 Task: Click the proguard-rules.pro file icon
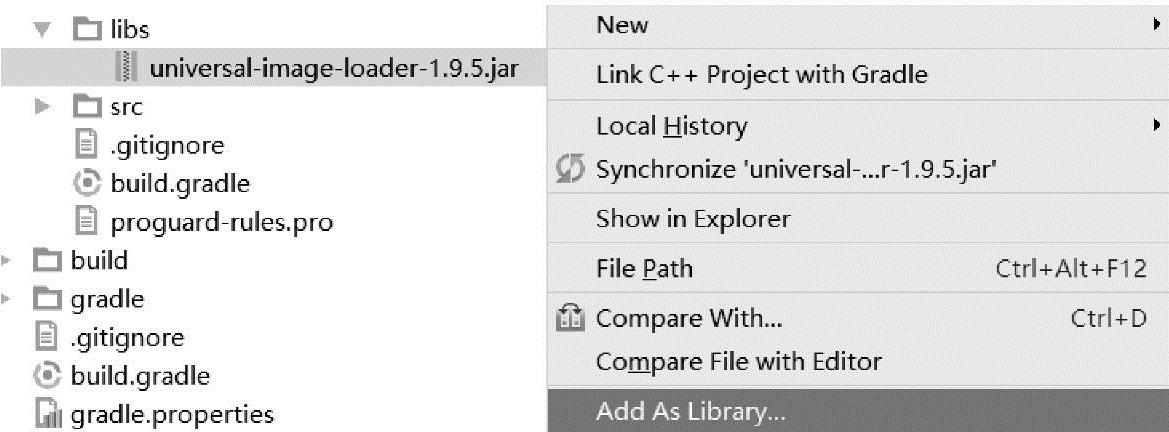pyautogui.click(x=88, y=222)
